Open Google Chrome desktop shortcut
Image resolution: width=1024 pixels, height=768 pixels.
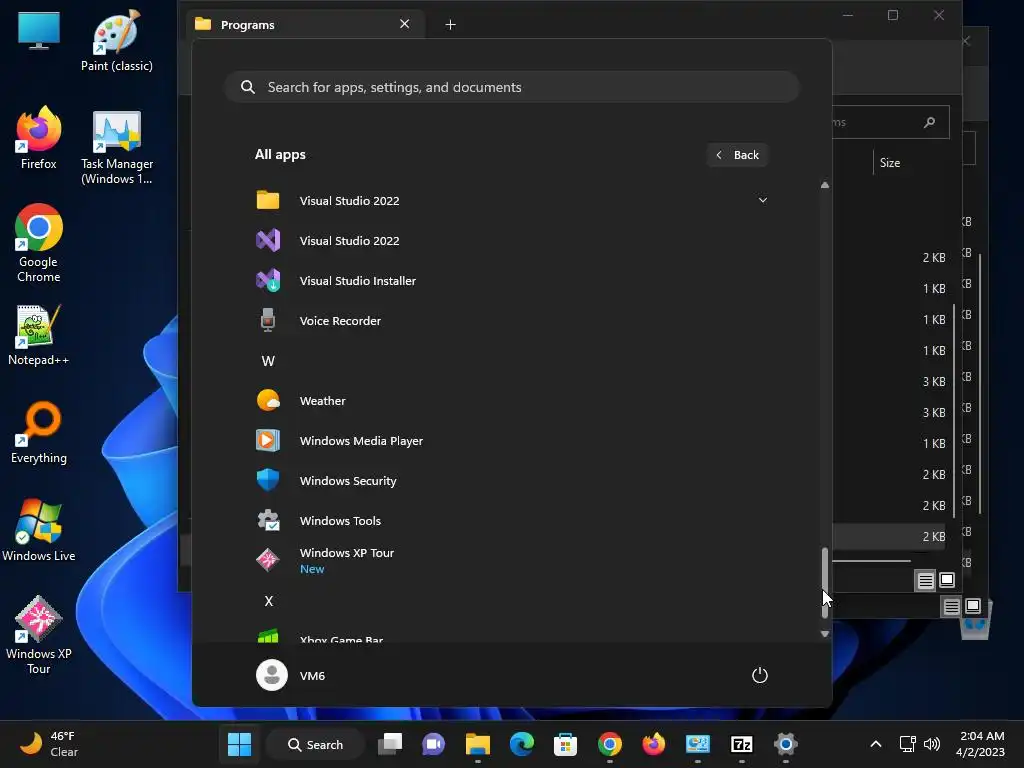click(39, 243)
